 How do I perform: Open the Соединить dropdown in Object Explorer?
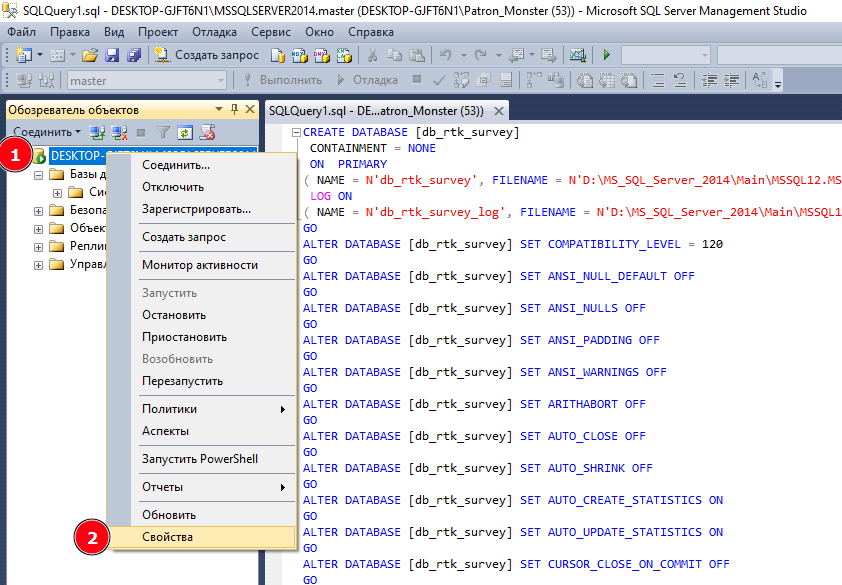point(47,132)
